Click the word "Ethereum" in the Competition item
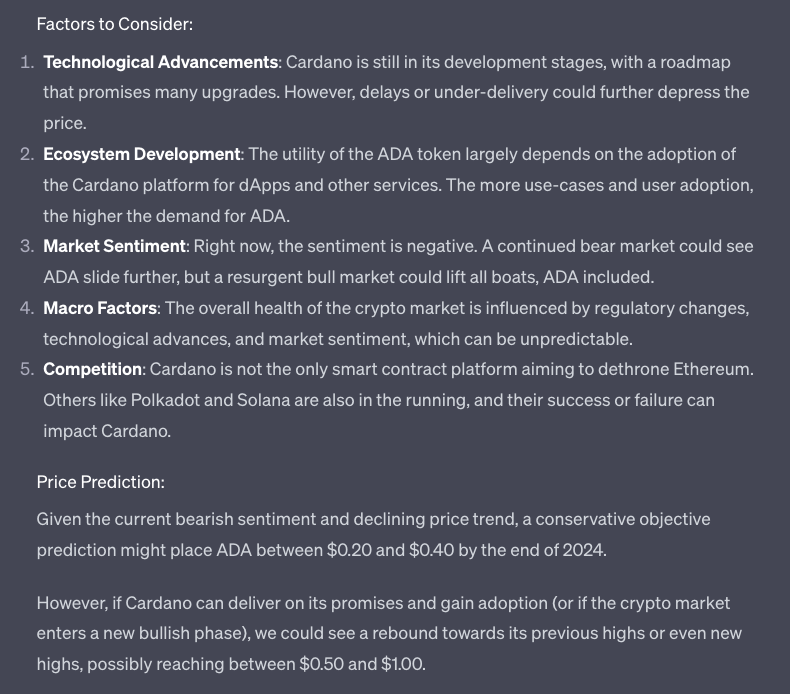The height and width of the screenshot is (694, 790). click(x=710, y=370)
